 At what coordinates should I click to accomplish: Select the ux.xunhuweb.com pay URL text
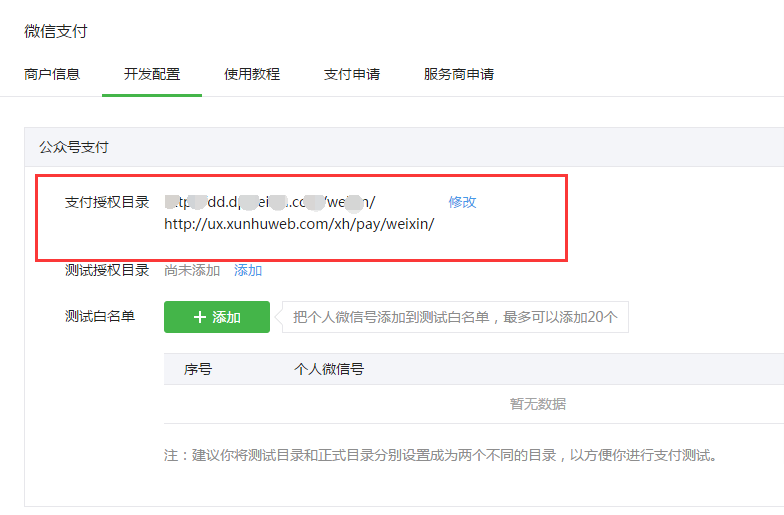[x=299, y=224]
